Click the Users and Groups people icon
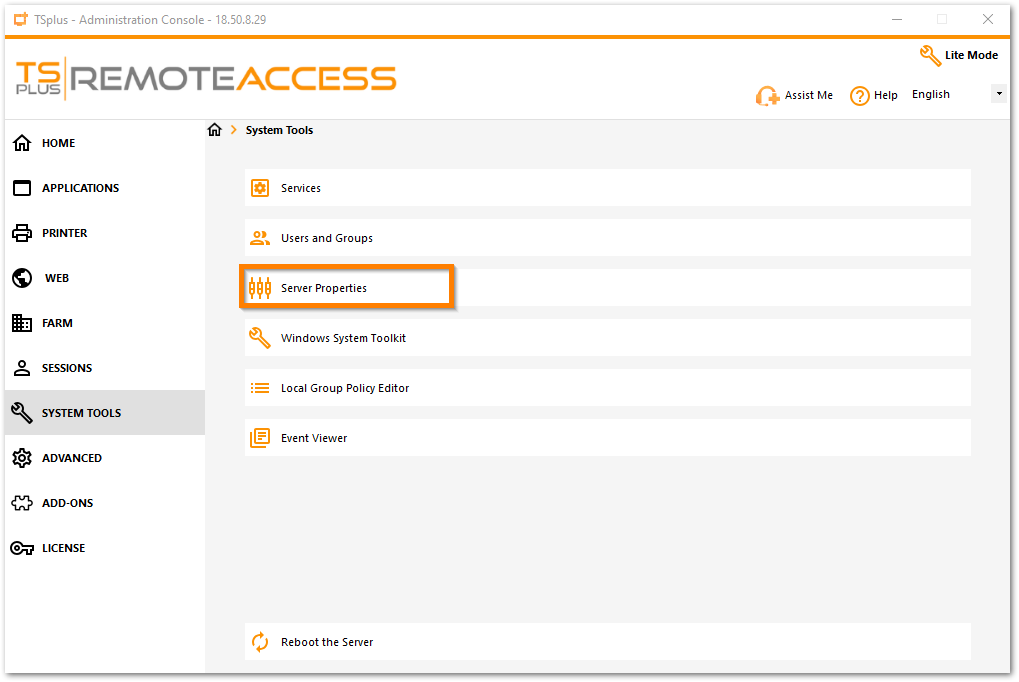 point(260,238)
